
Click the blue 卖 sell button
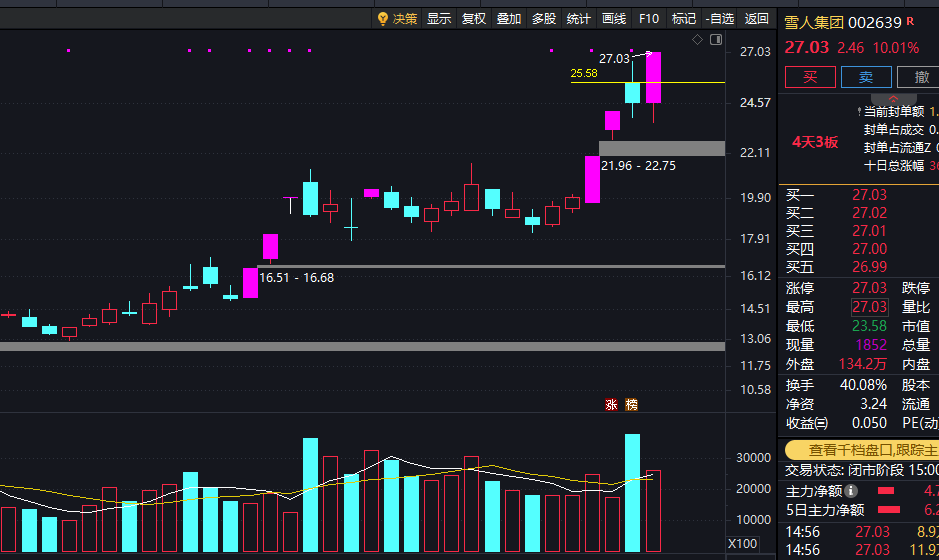(x=866, y=77)
